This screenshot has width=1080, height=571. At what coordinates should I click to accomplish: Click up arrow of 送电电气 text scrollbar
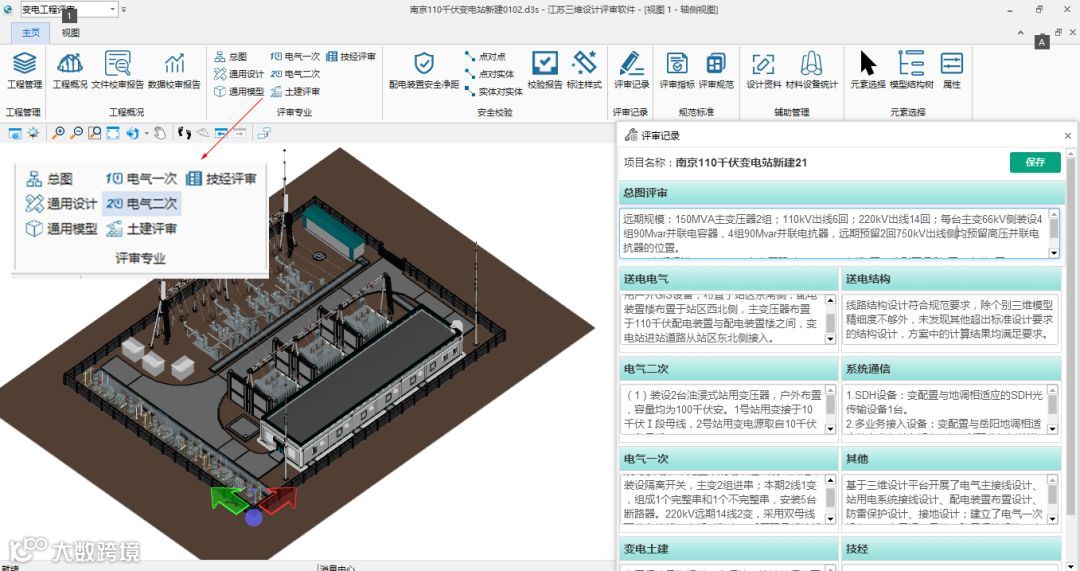click(830, 300)
